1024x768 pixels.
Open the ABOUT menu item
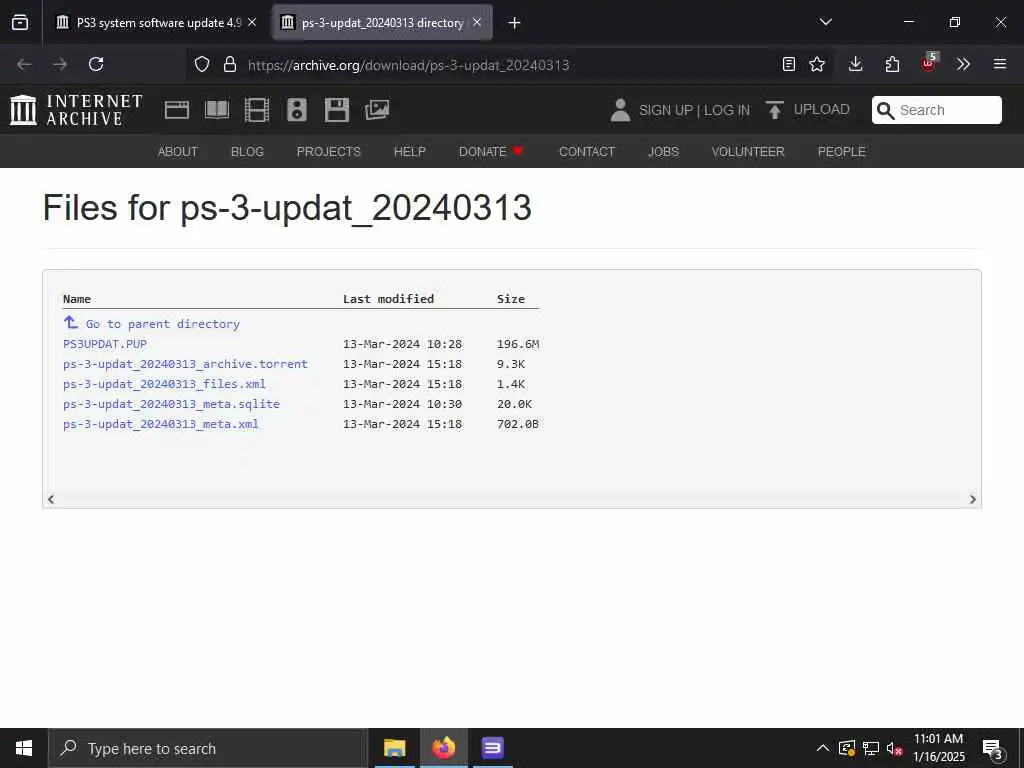178,152
